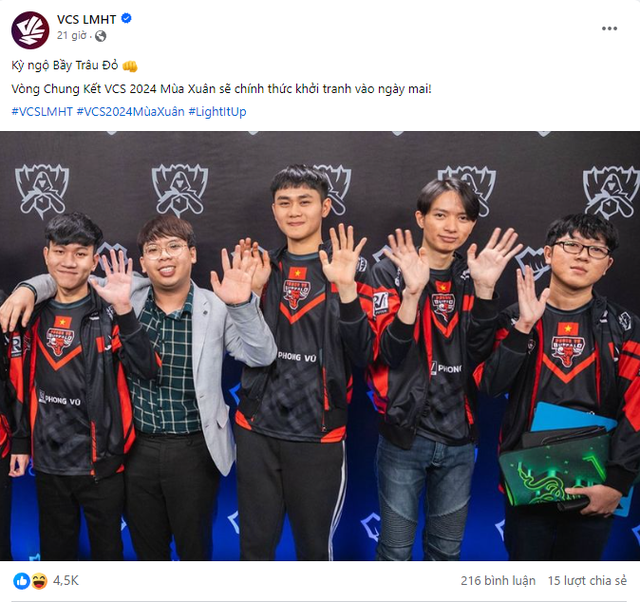Screen dimensions: 640x602
Task: Open the #LightItUp hashtag
Action: click(x=217, y=111)
